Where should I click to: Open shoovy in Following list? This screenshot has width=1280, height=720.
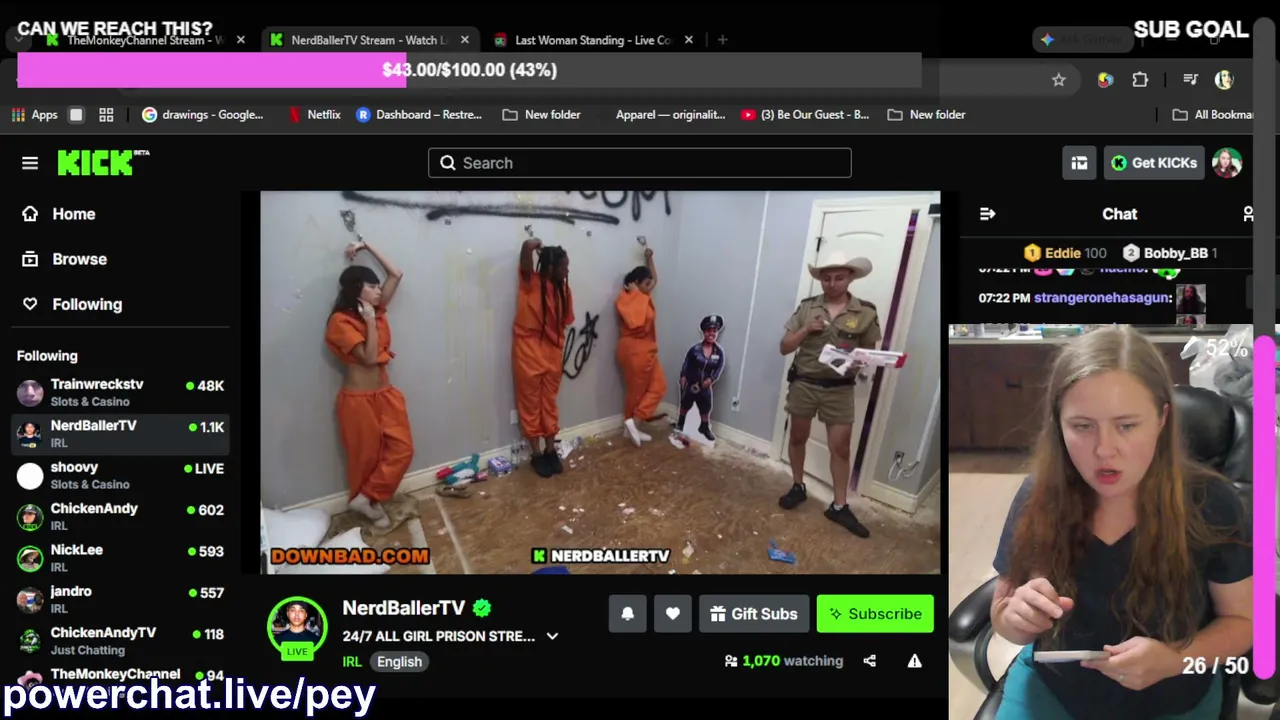[120, 476]
